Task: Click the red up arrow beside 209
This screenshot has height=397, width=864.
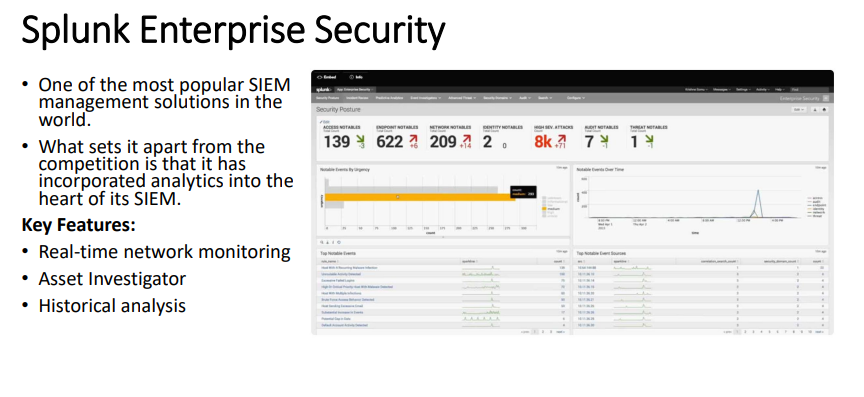Action: pyautogui.click(x=466, y=140)
